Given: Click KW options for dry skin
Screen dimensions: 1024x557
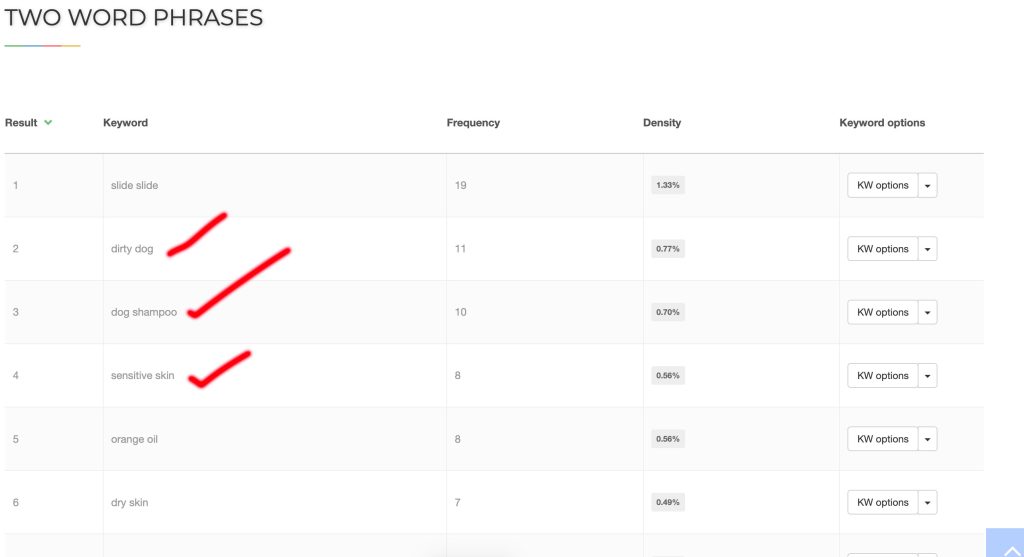Looking at the screenshot, I should (882, 503).
